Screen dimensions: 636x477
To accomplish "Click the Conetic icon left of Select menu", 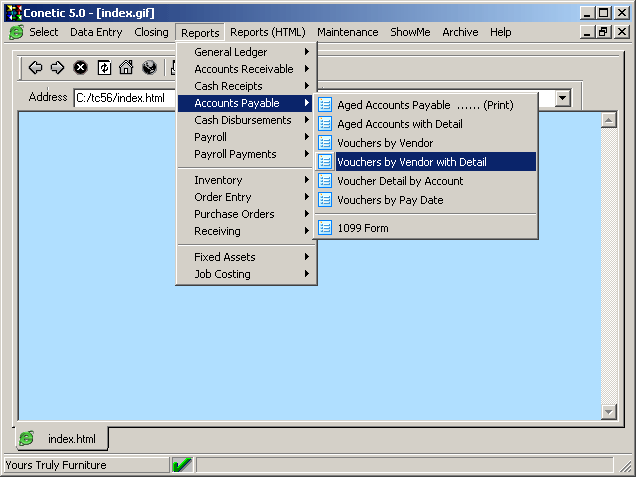I will point(16,32).
